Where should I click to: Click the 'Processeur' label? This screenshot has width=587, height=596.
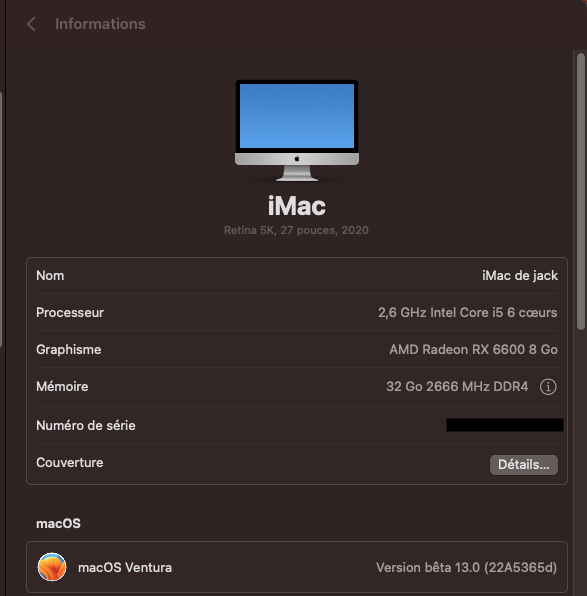[70, 312]
